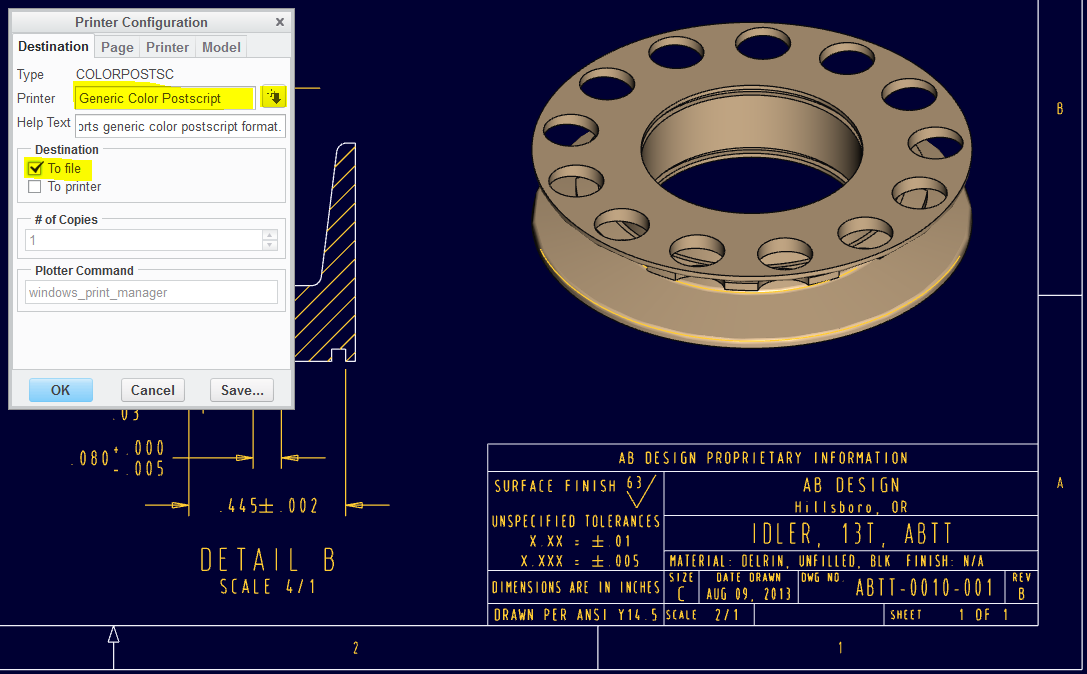Close the Printer Configuration dialog

click(280, 22)
